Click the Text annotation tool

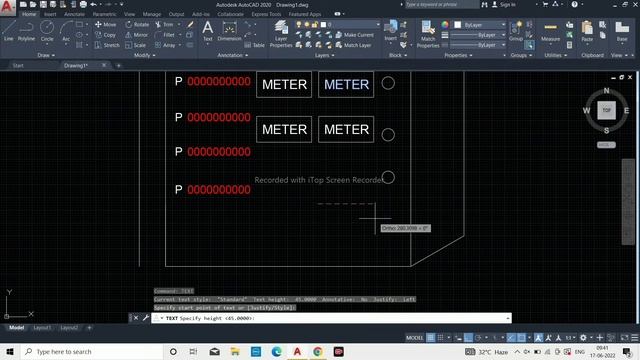click(207, 31)
